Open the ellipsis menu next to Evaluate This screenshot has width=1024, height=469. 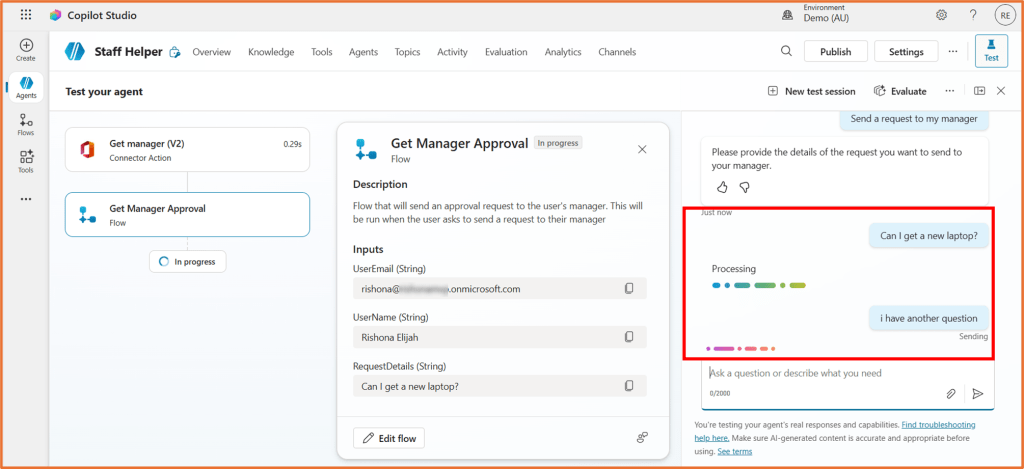pos(950,91)
